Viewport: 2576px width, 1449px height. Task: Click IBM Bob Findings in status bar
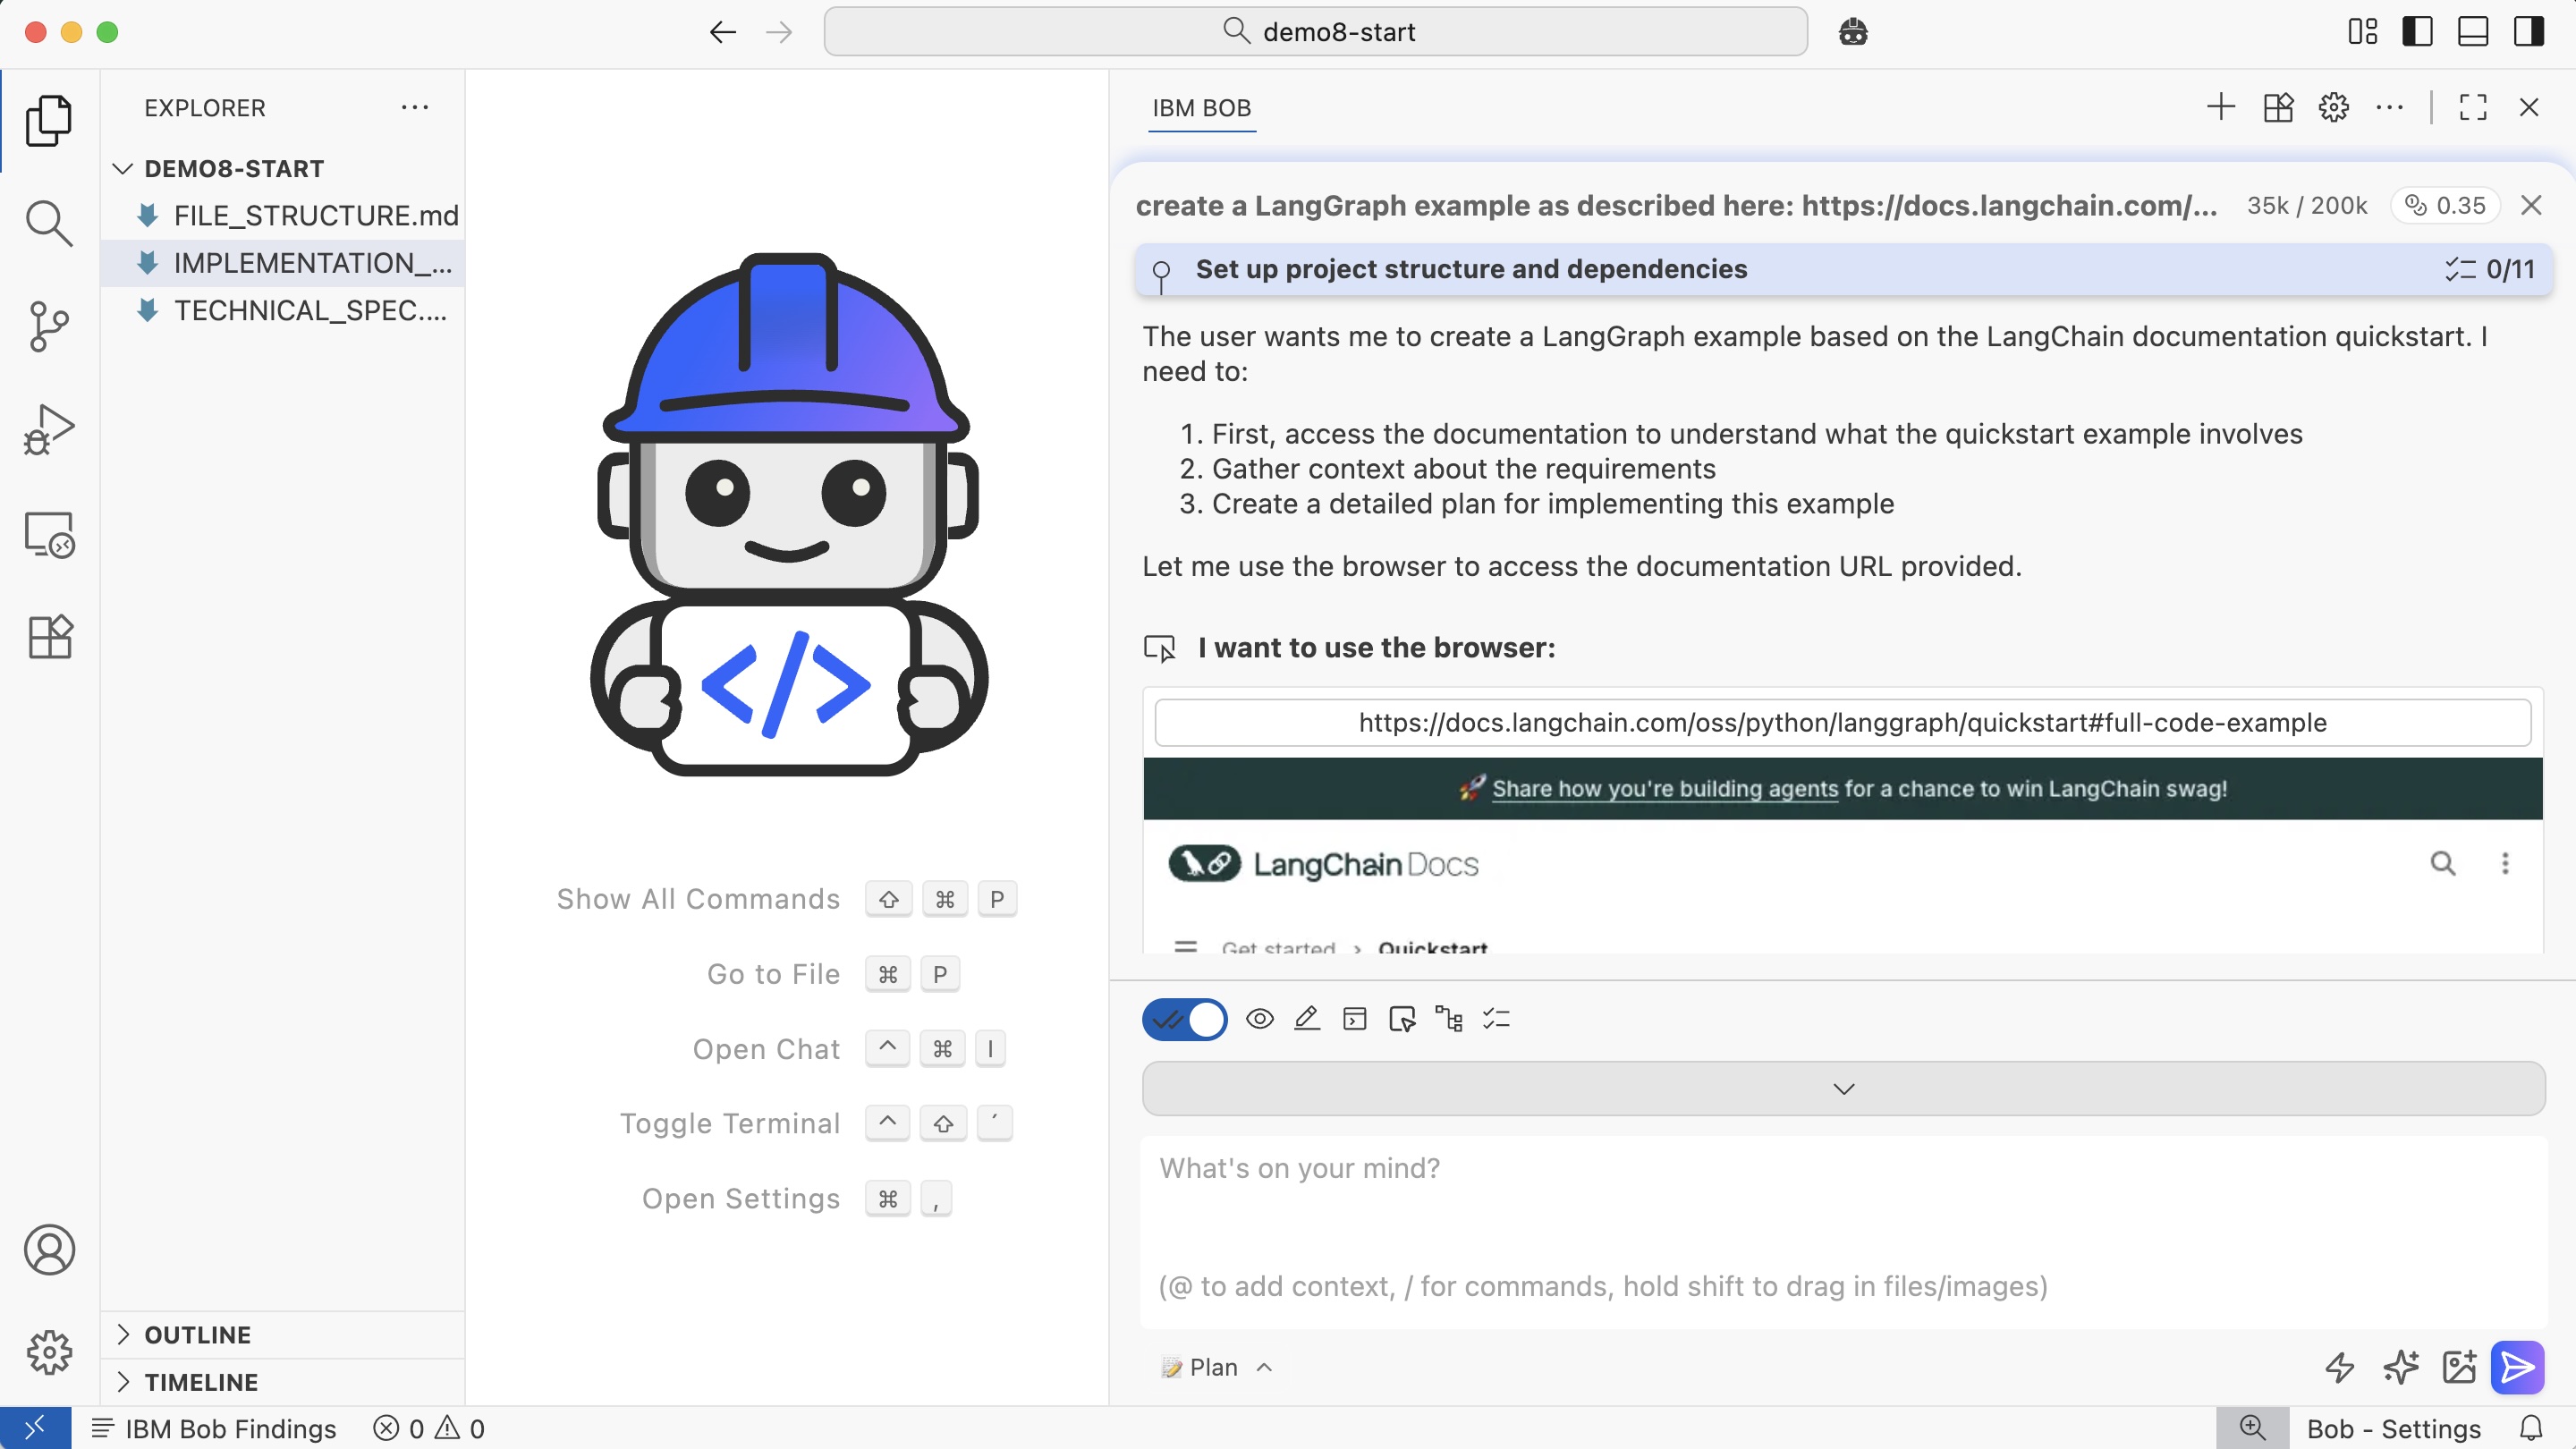coord(230,1428)
